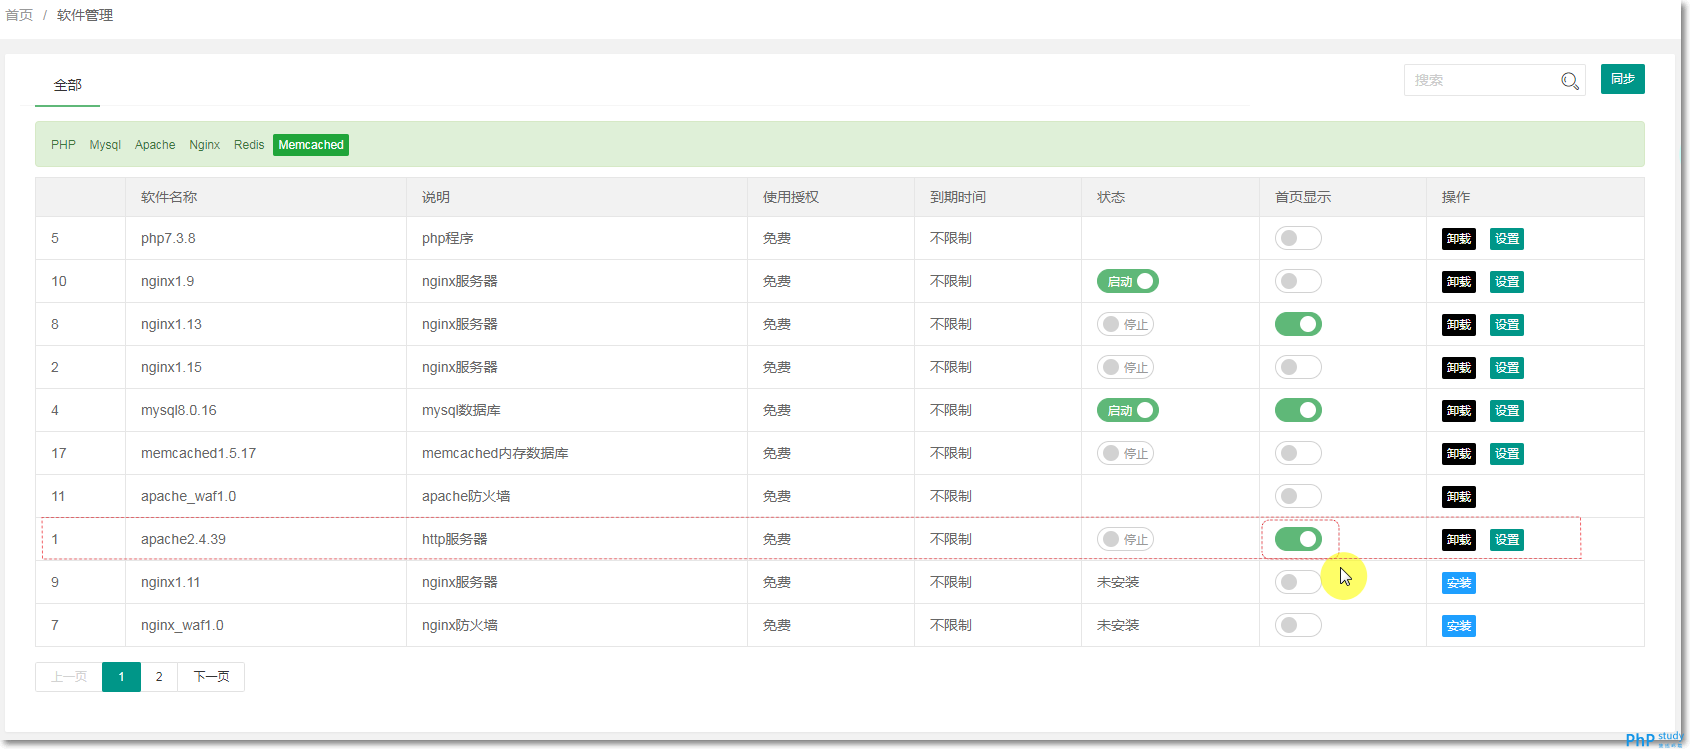
Task: Enable homepage display for php7.3.8
Action: (1298, 239)
